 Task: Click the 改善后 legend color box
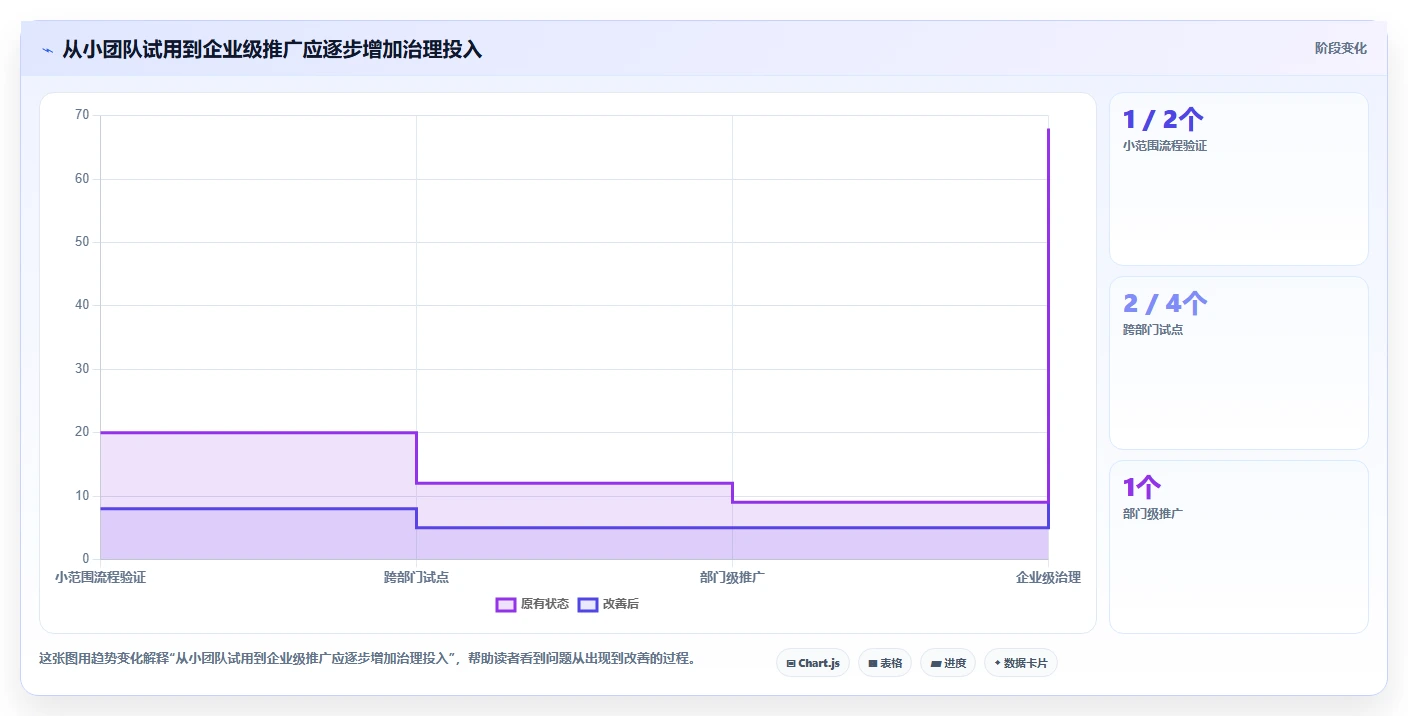(x=588, y=604)
